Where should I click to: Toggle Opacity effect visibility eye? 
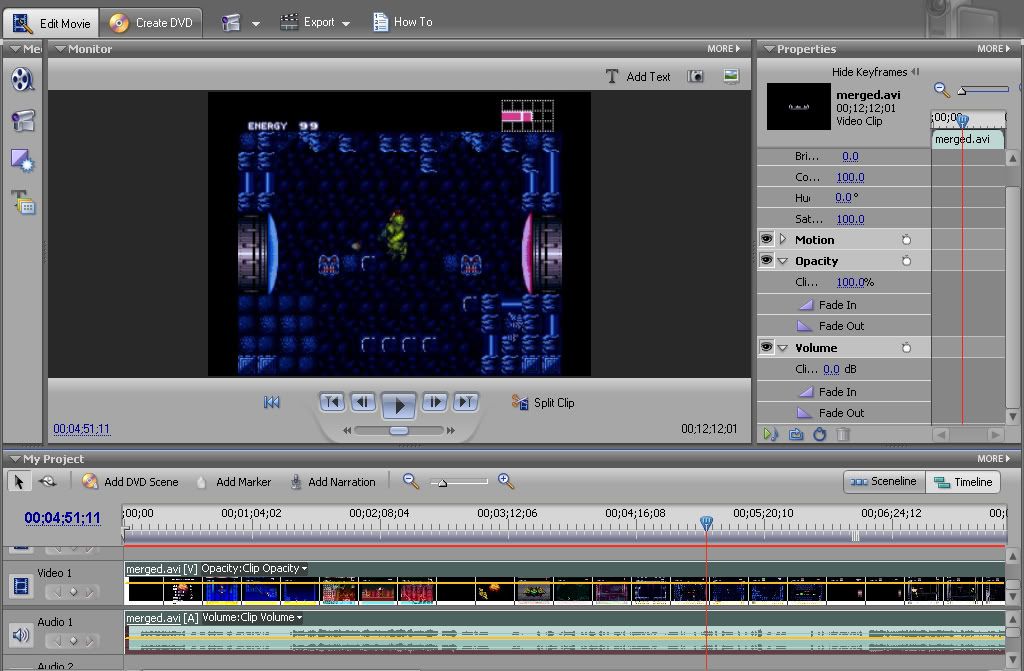tap(766, 260)
